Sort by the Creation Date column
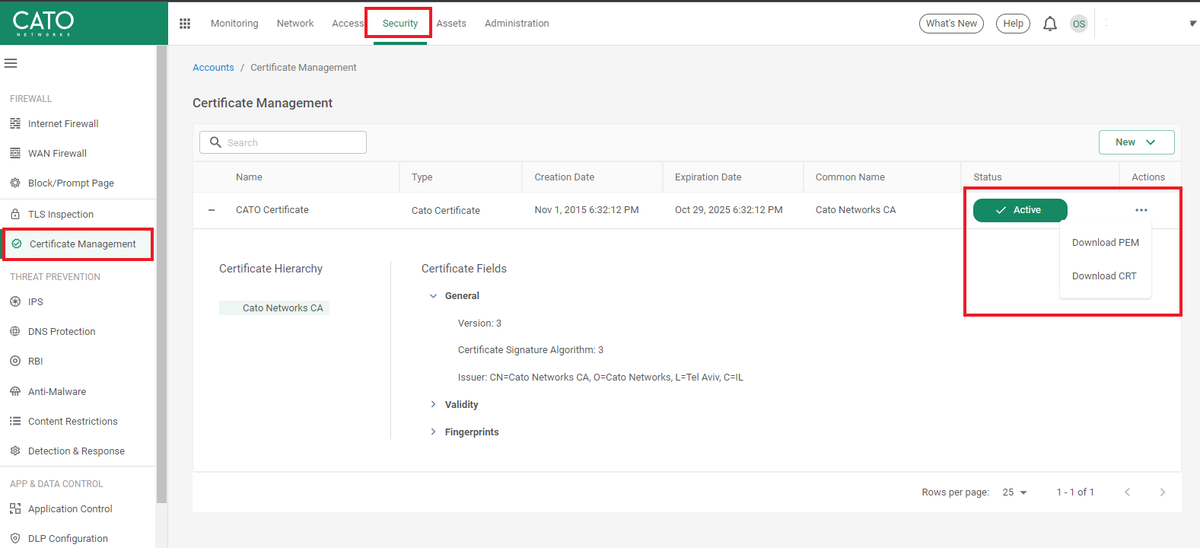 (564, 177)
